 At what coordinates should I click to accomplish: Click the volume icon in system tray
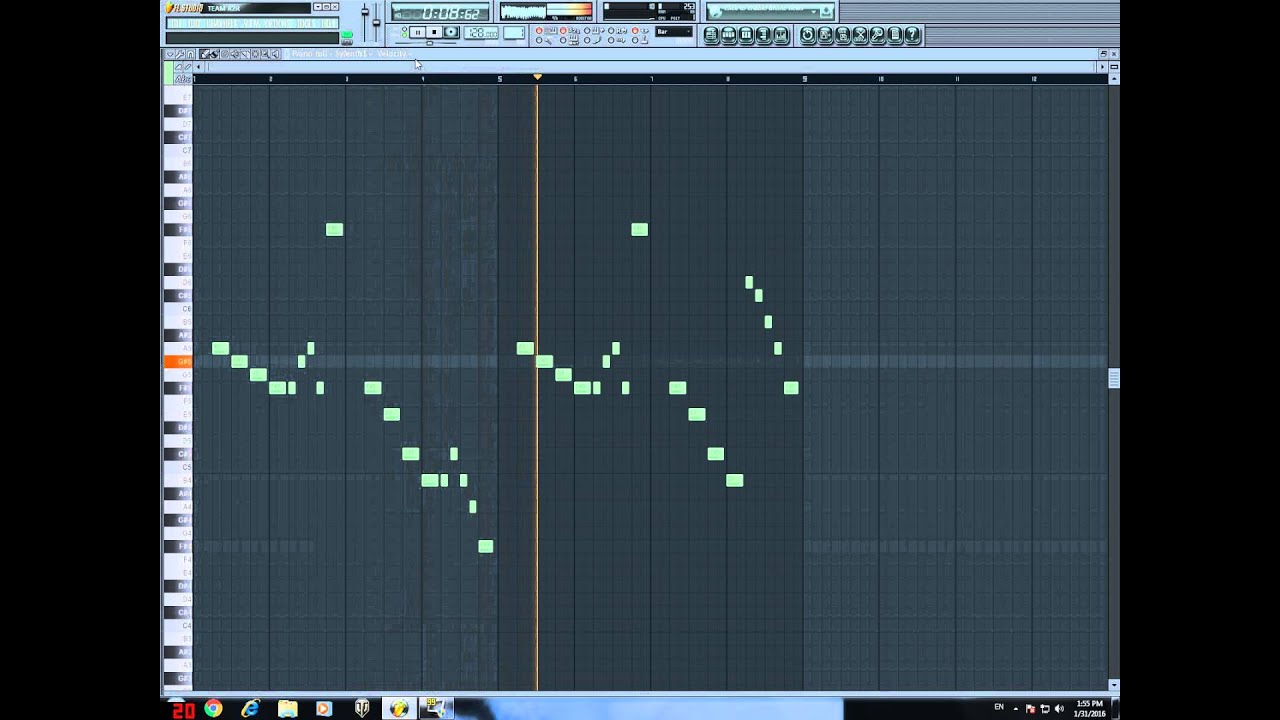1059,708
